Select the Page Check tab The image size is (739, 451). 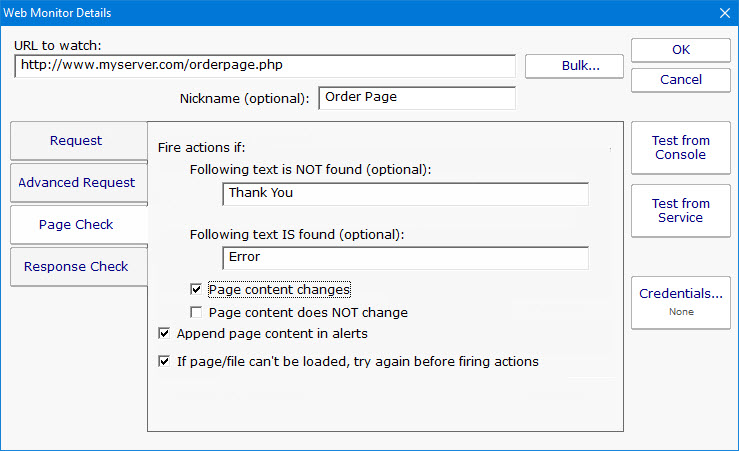click(x=76, y=225)
